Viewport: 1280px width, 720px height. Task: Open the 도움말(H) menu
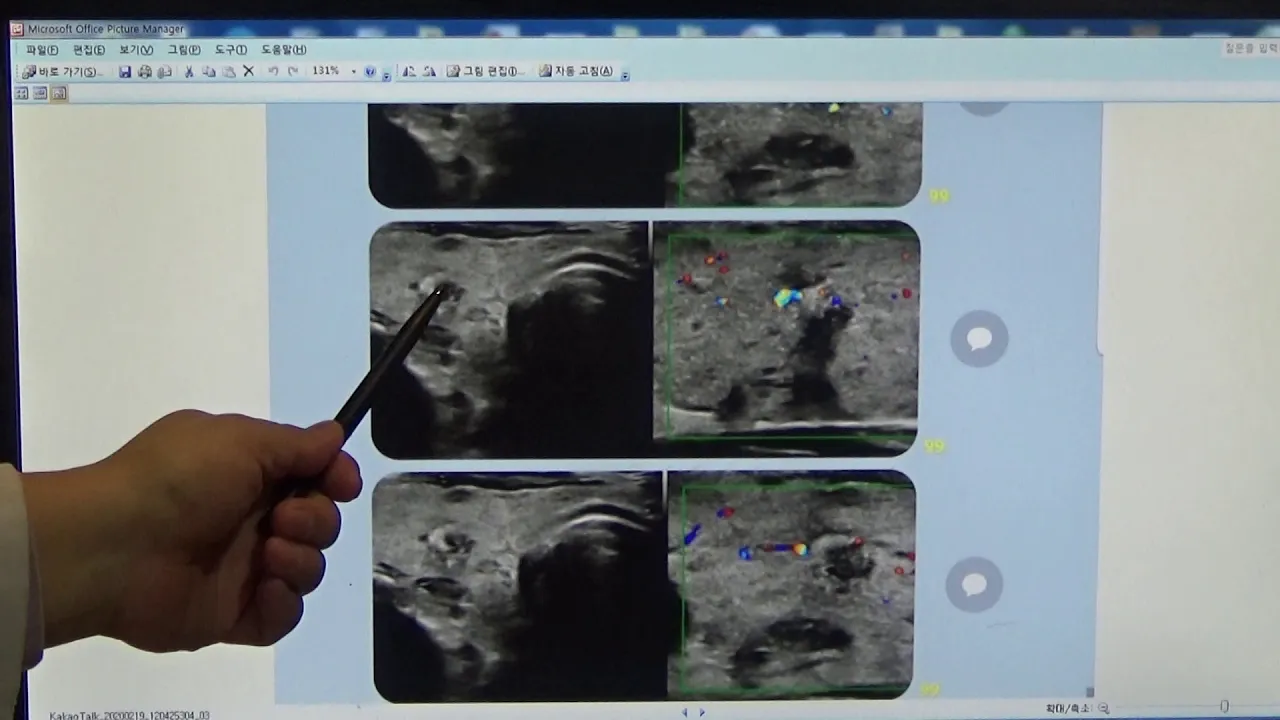point(284,50)
